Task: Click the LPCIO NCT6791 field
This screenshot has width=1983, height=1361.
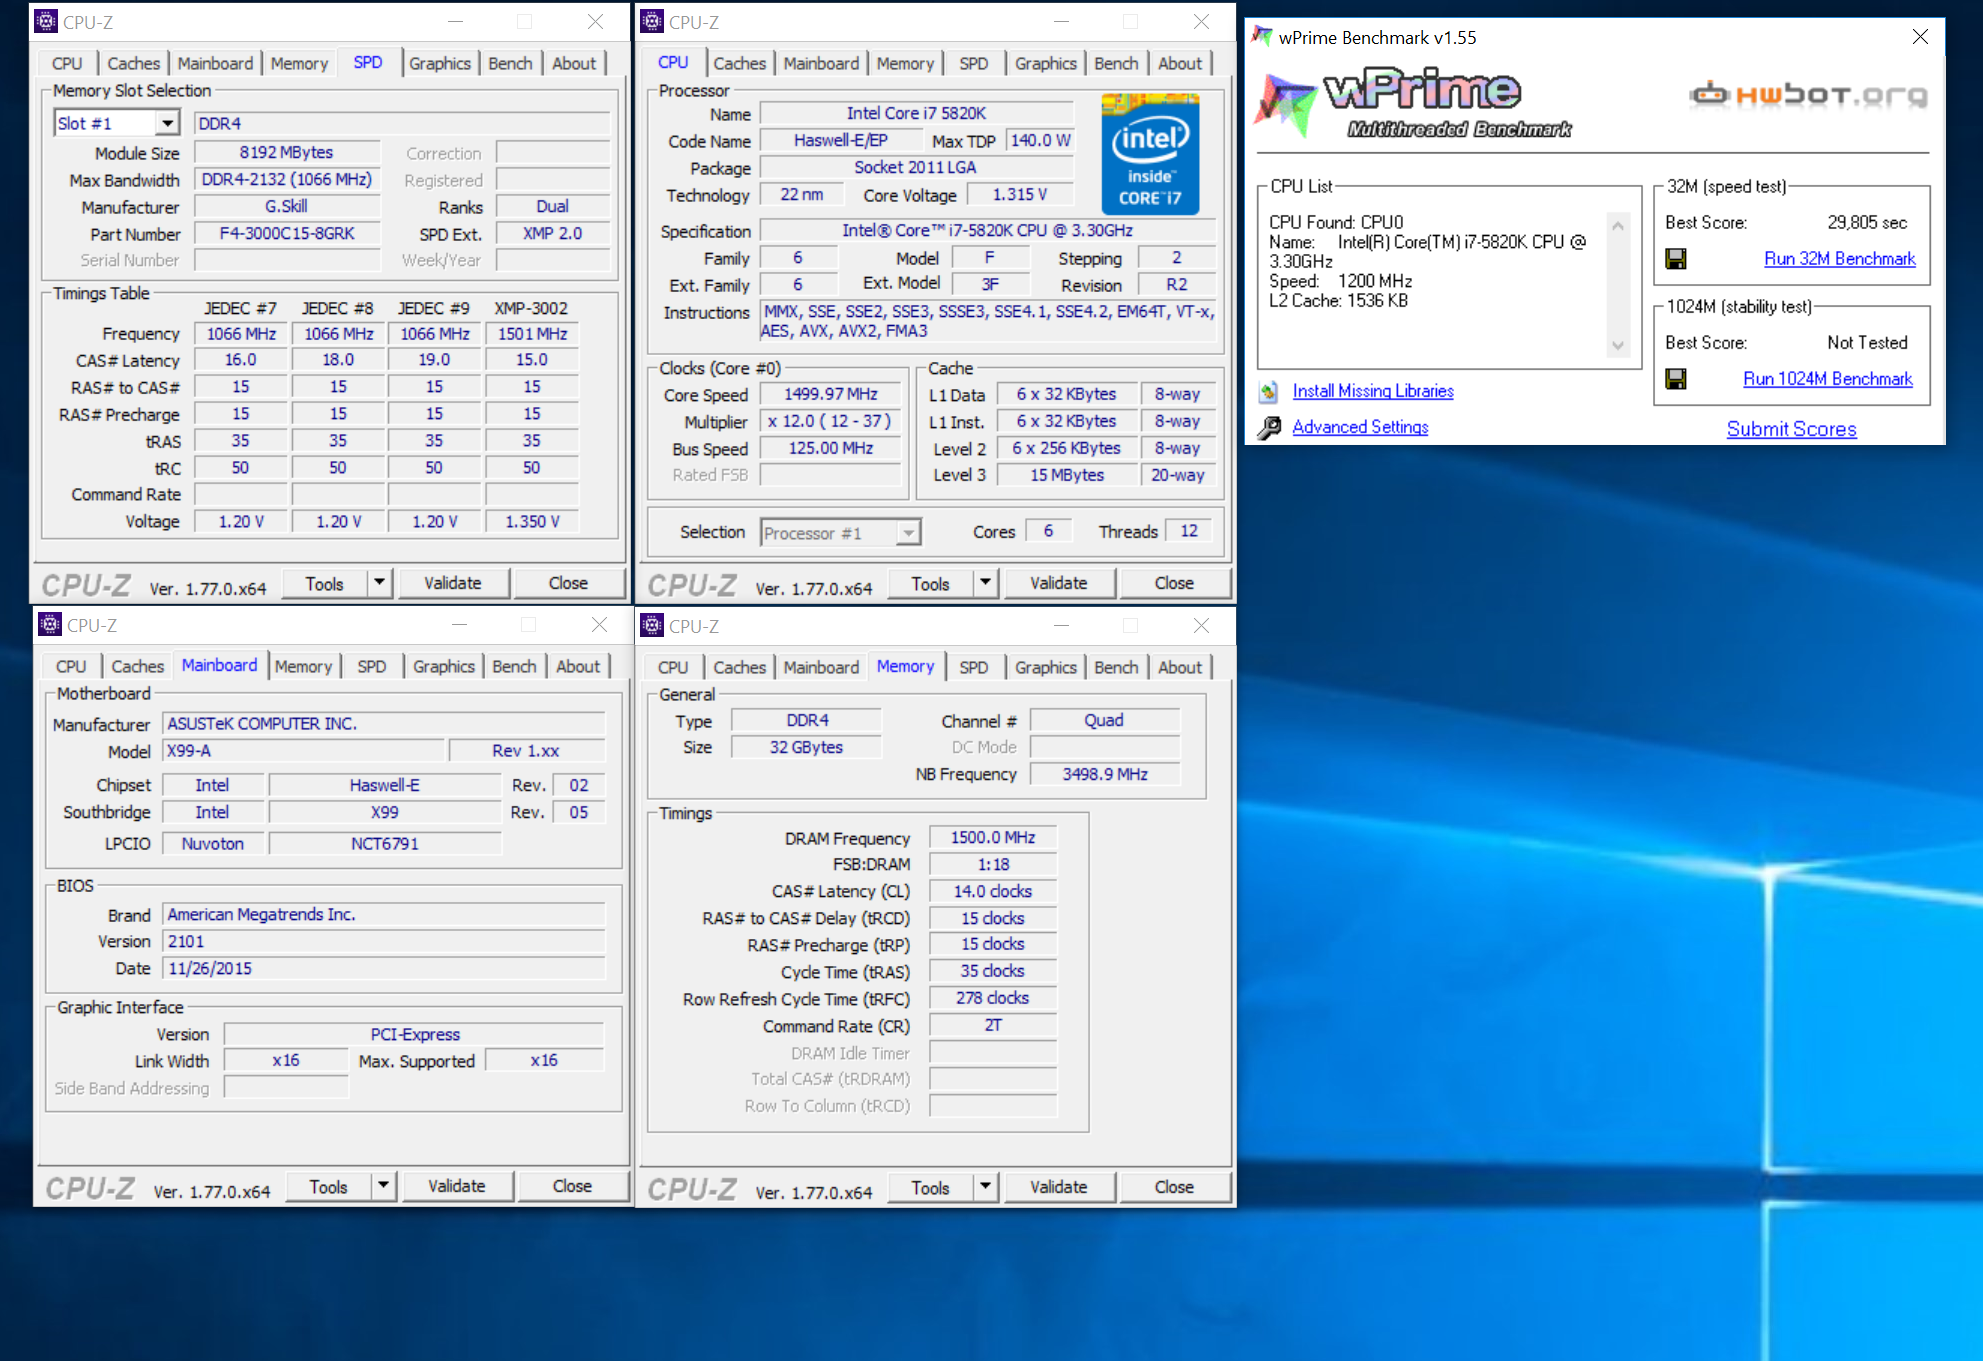Action: (x=385, y=843)
